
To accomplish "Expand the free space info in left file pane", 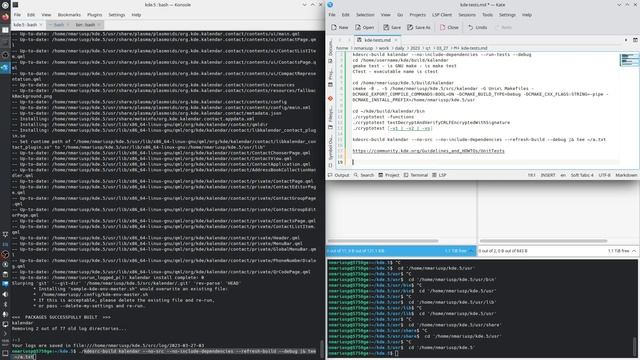I will coord(471,251).
